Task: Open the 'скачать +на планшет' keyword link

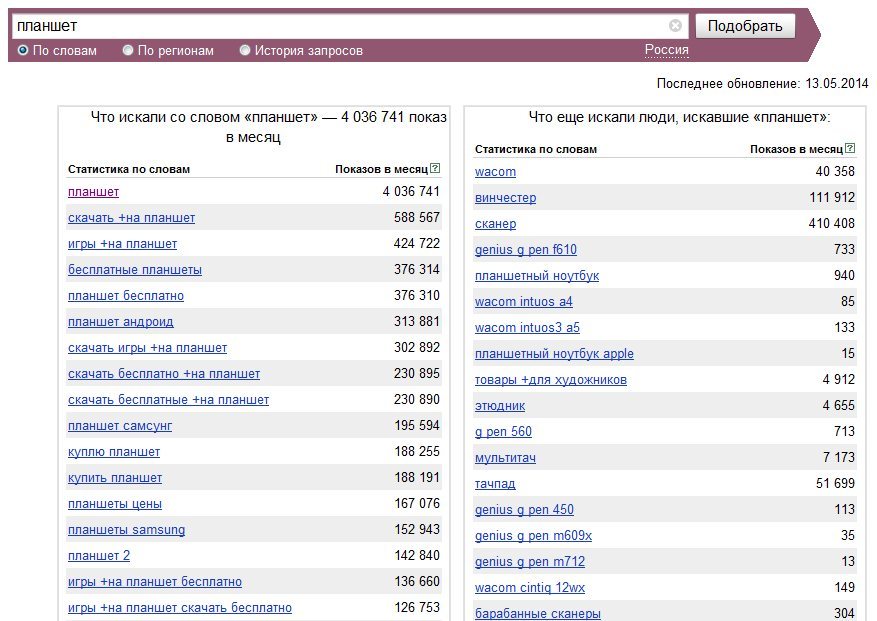Action: point(131,218)
